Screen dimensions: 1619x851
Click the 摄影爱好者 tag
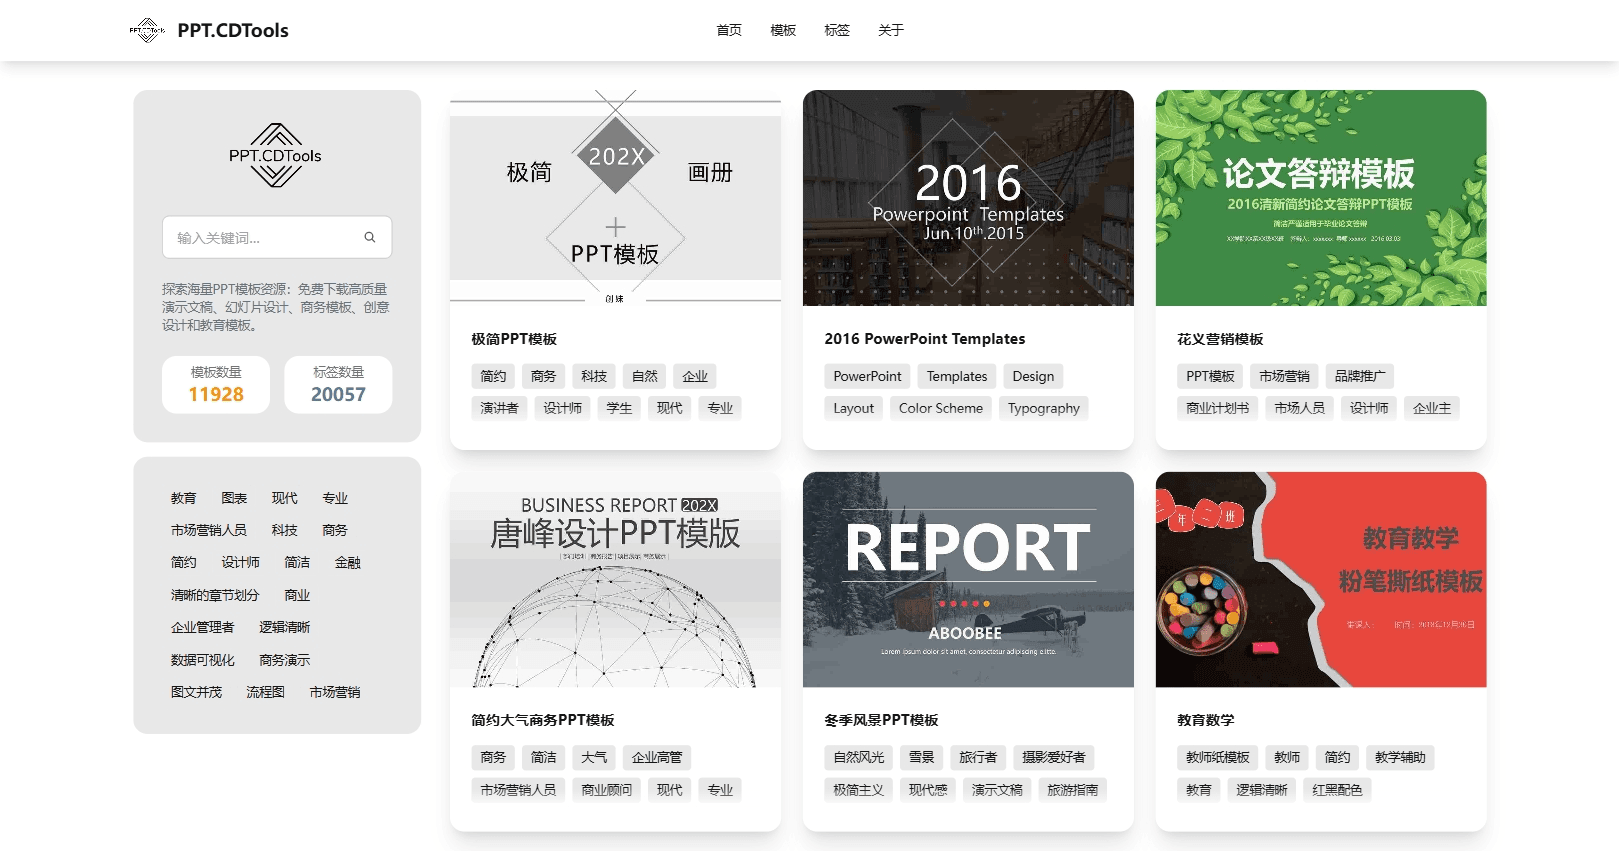coord(1053,757)
